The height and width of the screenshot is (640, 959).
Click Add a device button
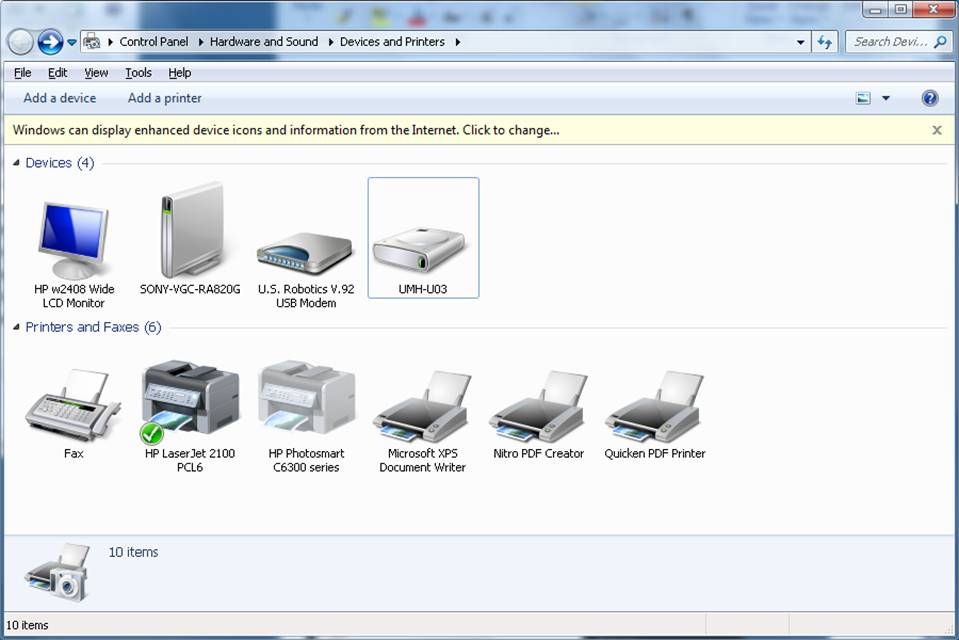point(60,98)
